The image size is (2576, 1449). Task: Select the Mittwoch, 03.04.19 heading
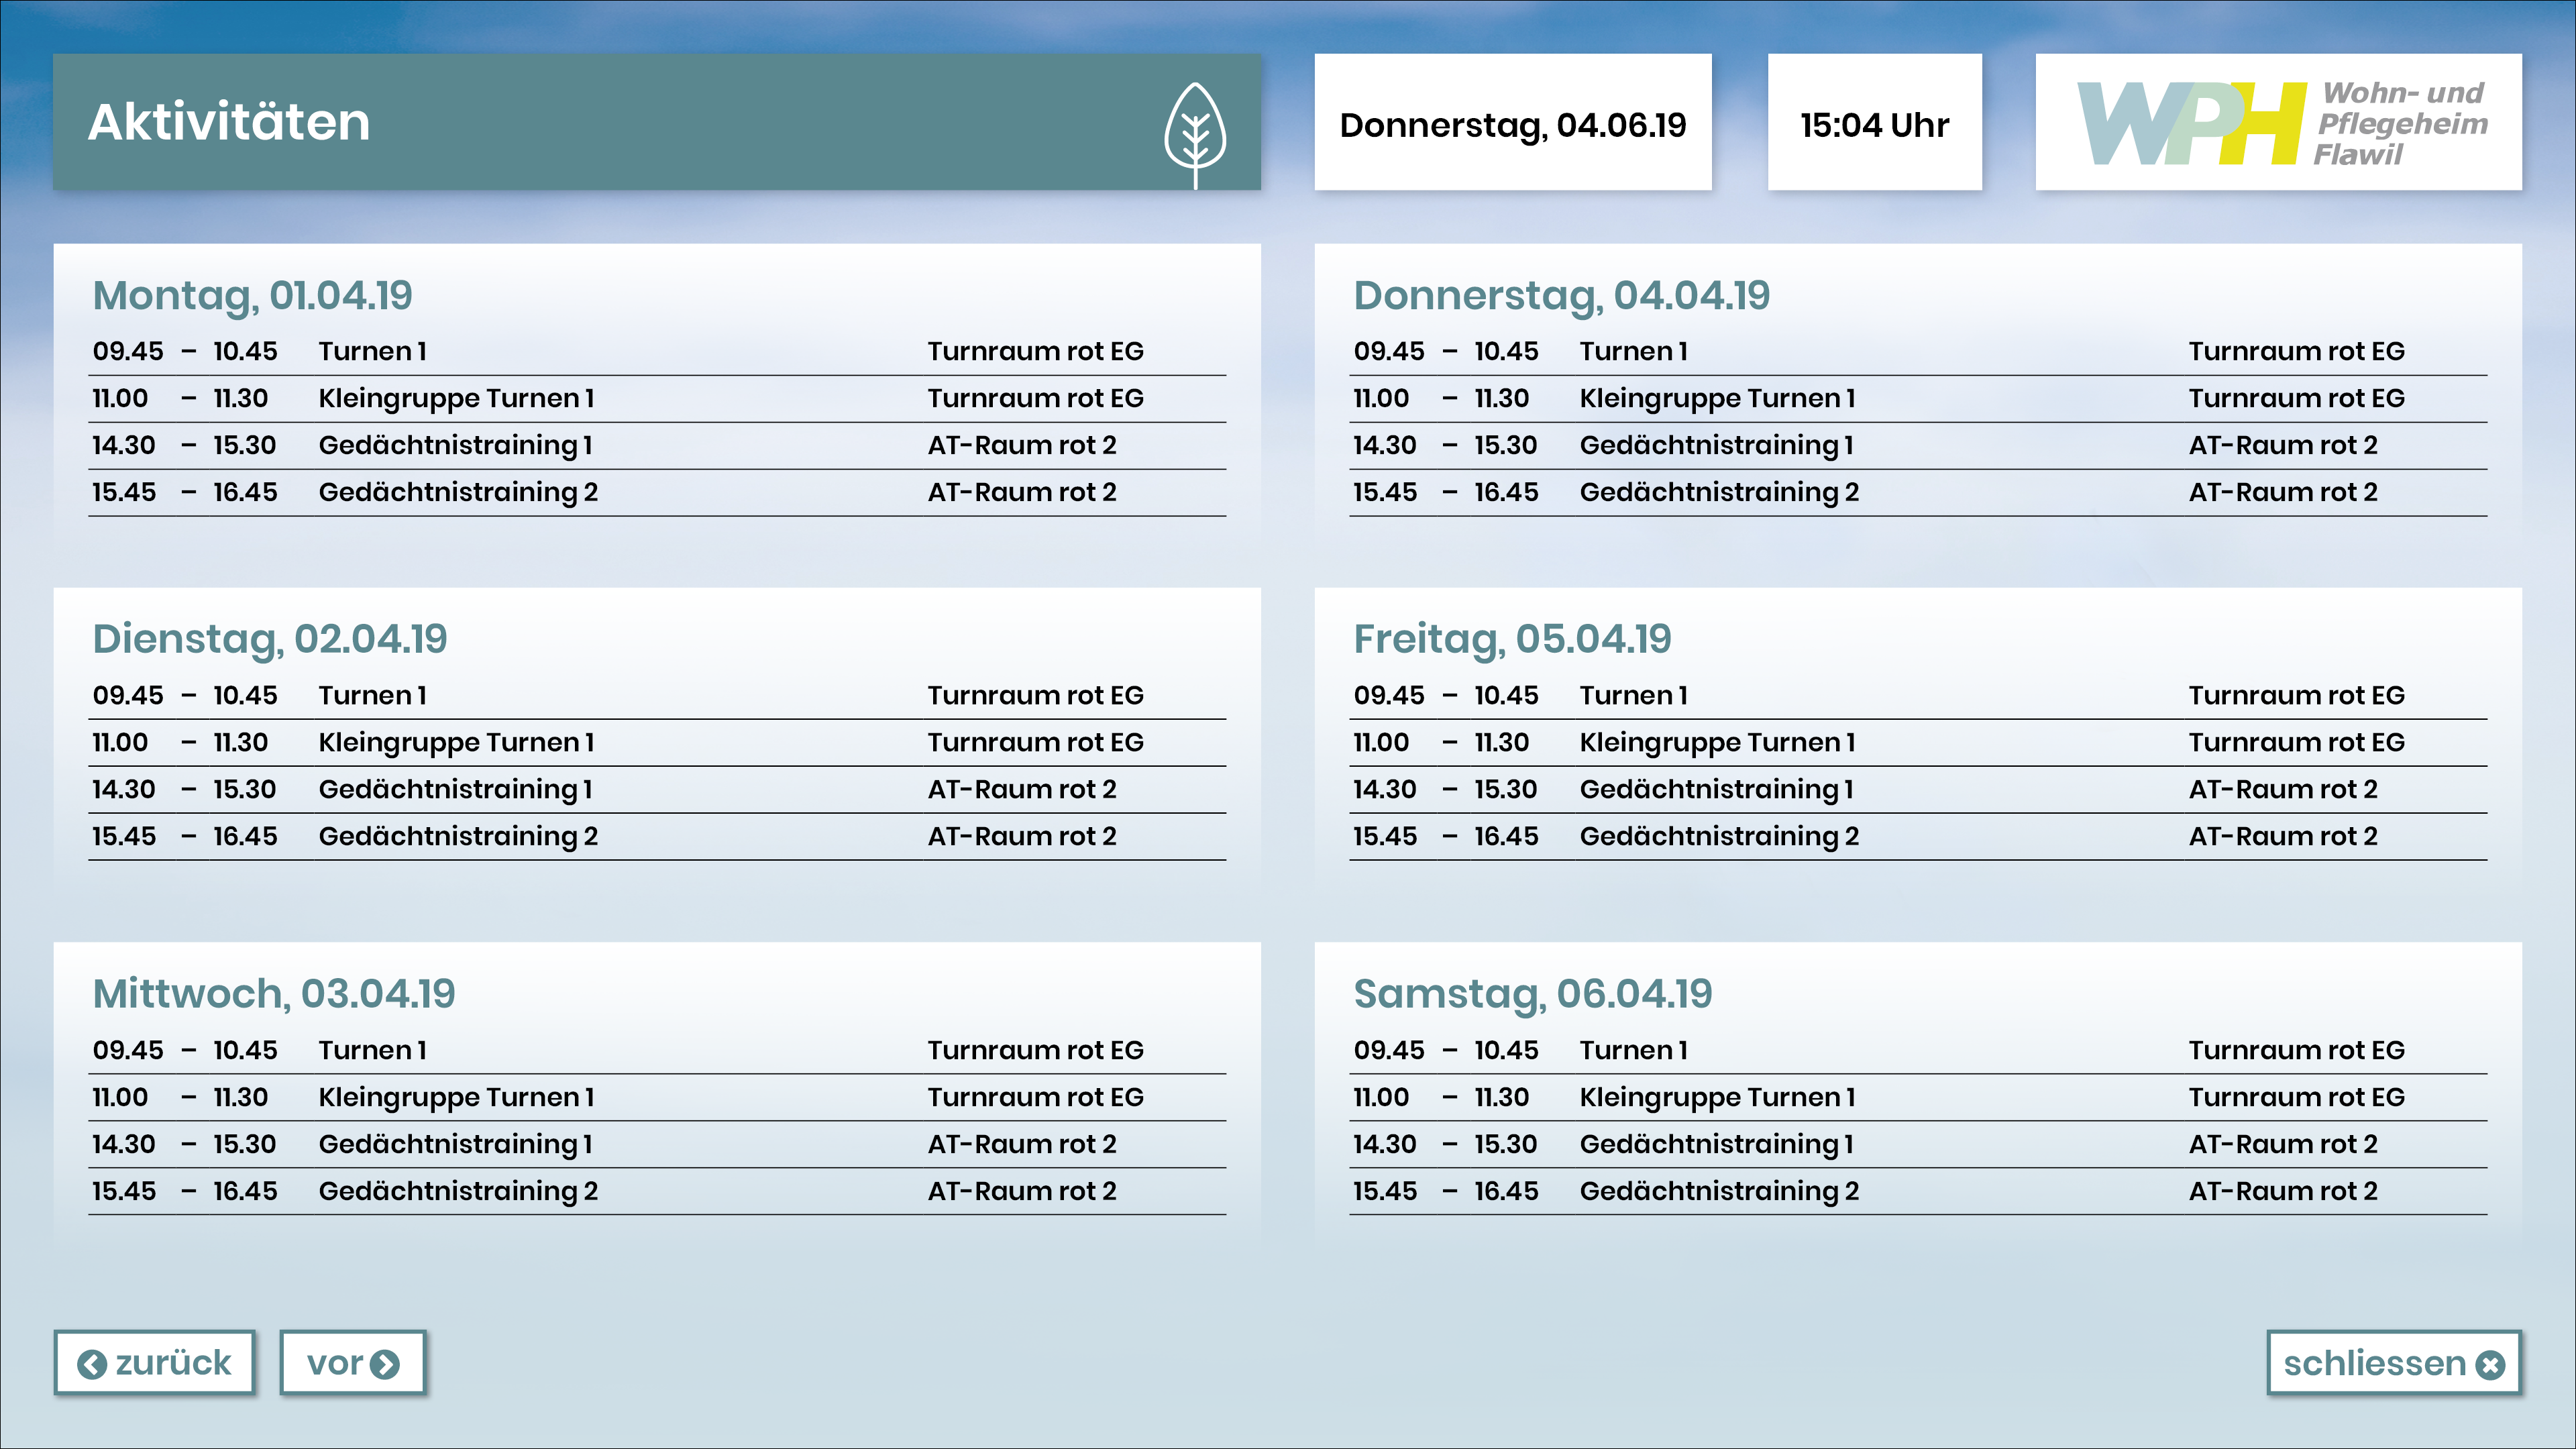[x=274, y=993]
